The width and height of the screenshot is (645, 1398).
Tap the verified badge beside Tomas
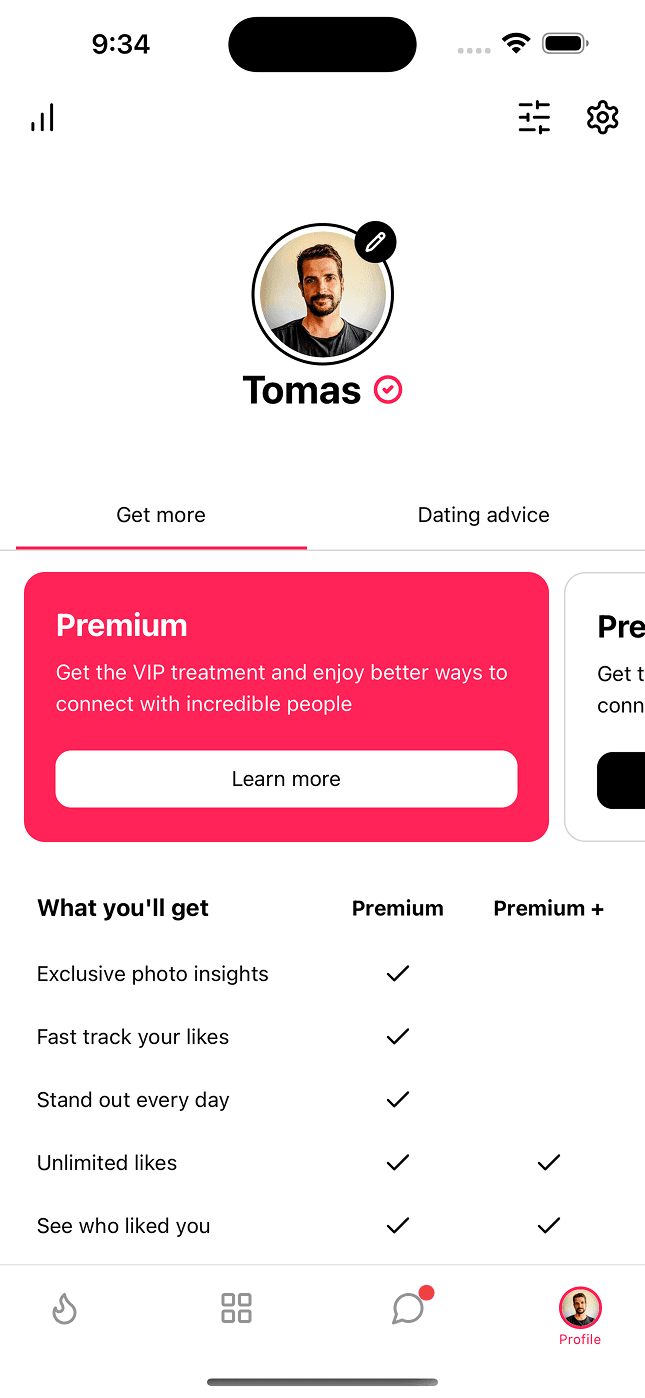pyautogui.click(x=388, y=390)
